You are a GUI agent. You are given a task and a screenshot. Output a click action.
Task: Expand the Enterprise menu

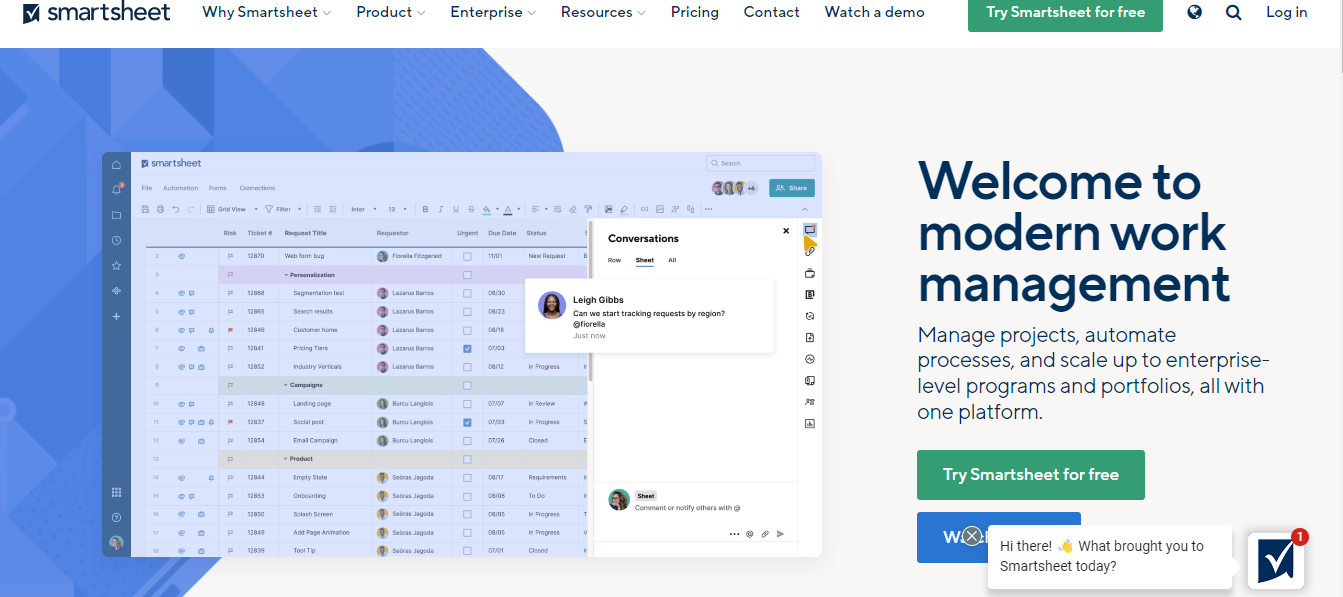pos(493,12)
